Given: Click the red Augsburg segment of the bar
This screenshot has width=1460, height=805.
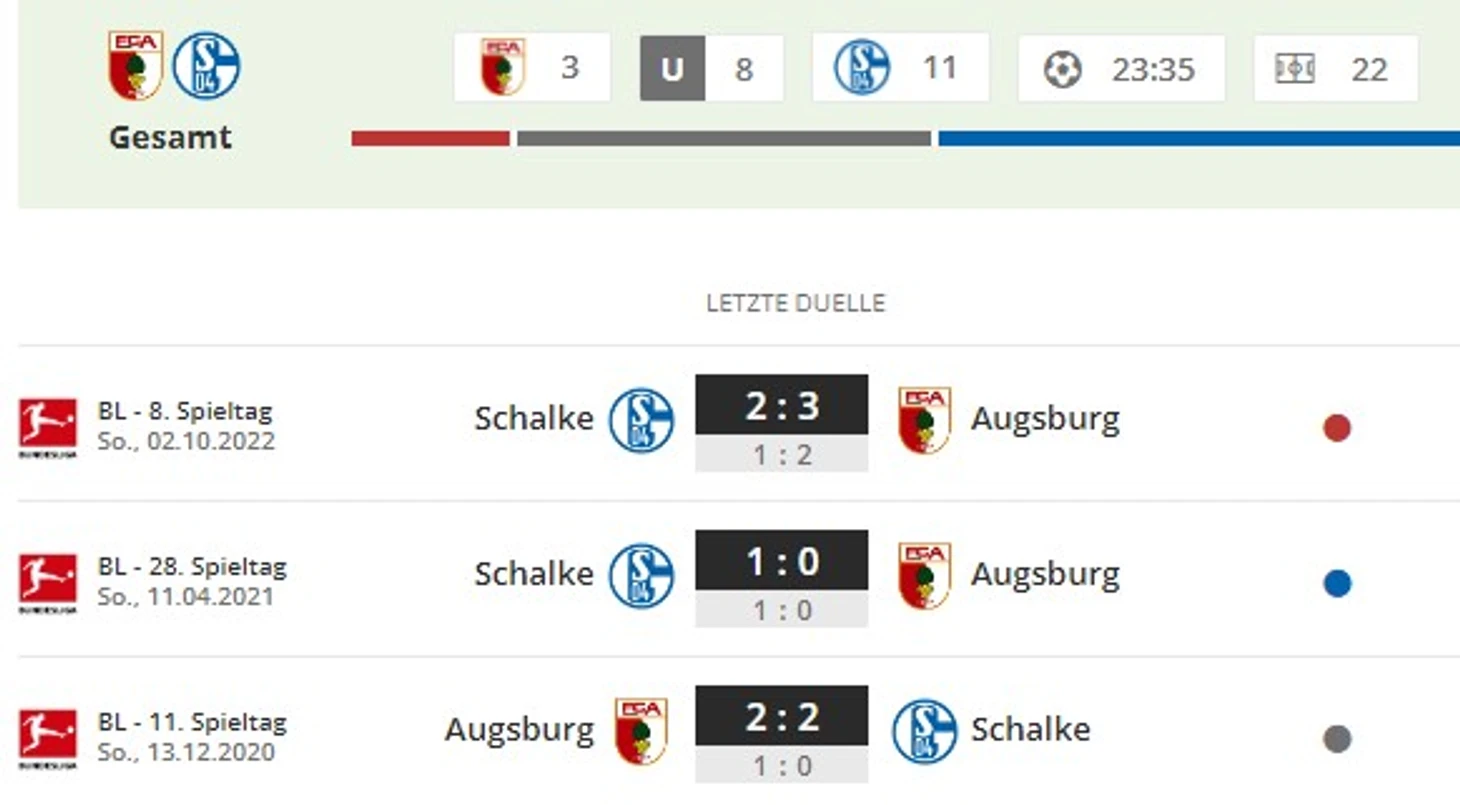Looking at the screenshot, I should click(431, 139).
